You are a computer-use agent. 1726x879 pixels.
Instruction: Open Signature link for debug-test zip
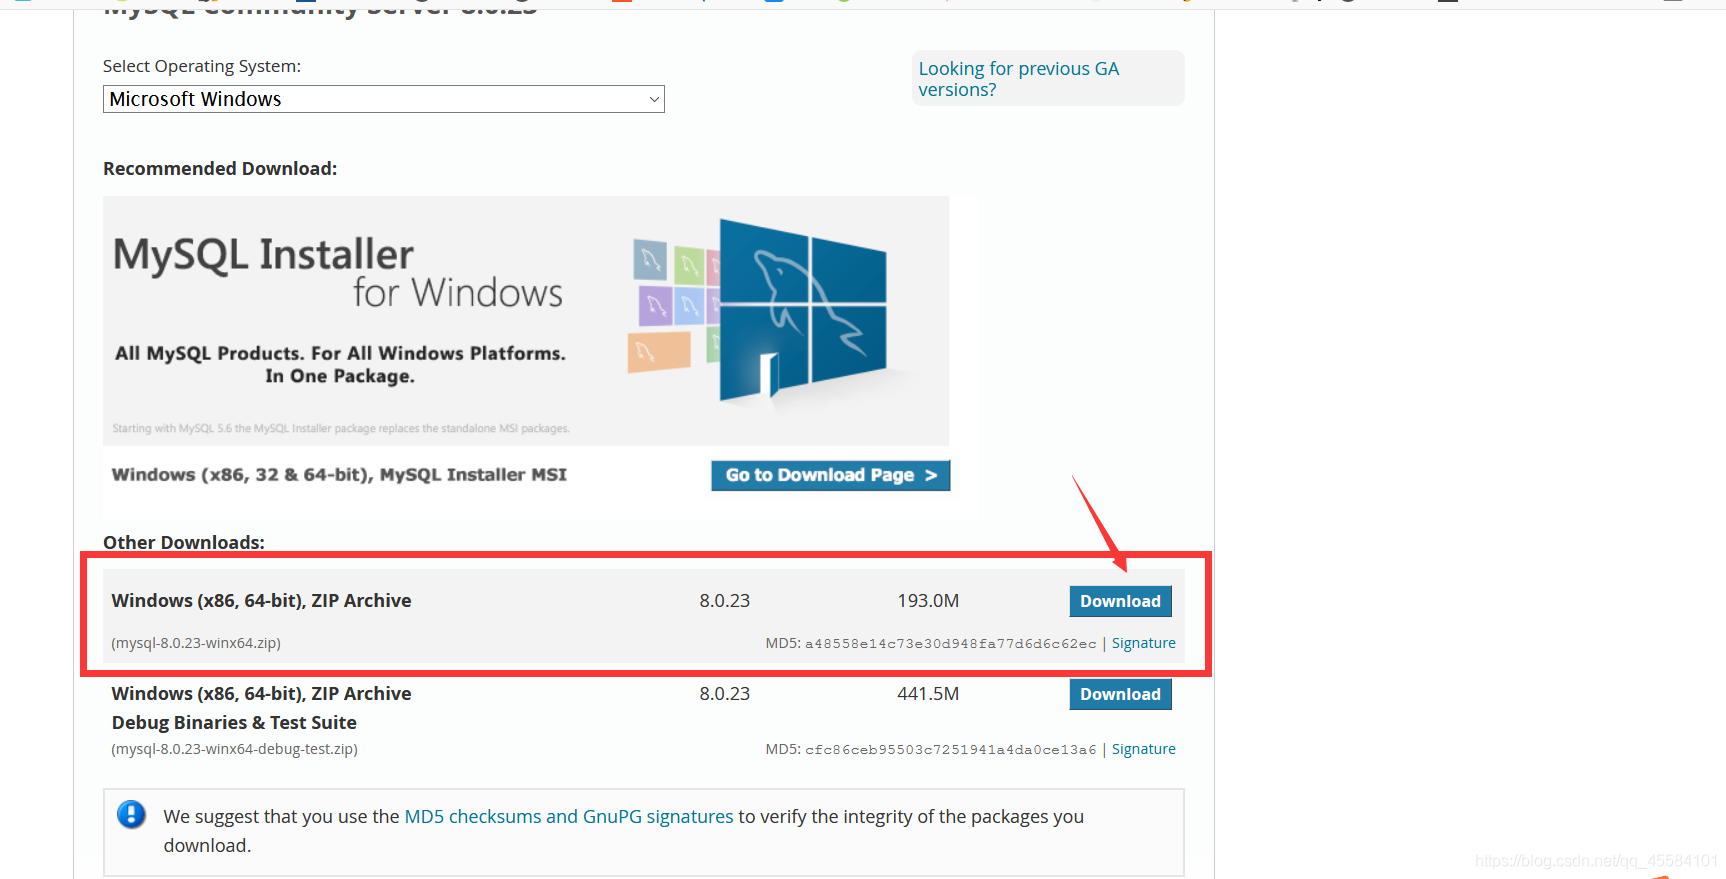tap(1143, 749)
